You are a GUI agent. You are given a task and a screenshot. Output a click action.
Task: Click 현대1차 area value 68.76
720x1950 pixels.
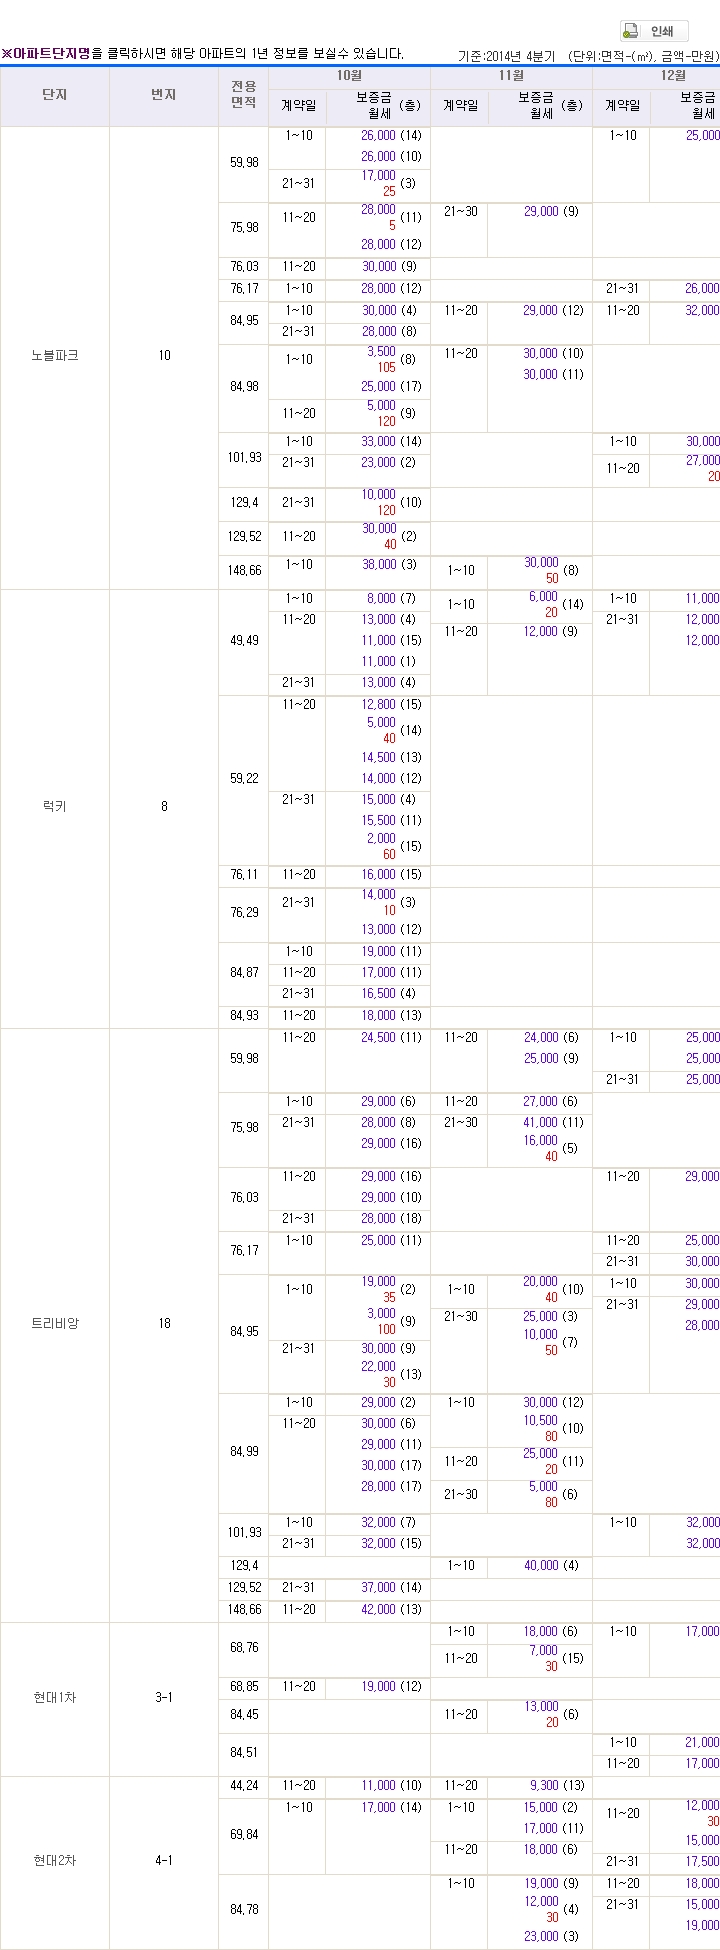coord(244,1647)
